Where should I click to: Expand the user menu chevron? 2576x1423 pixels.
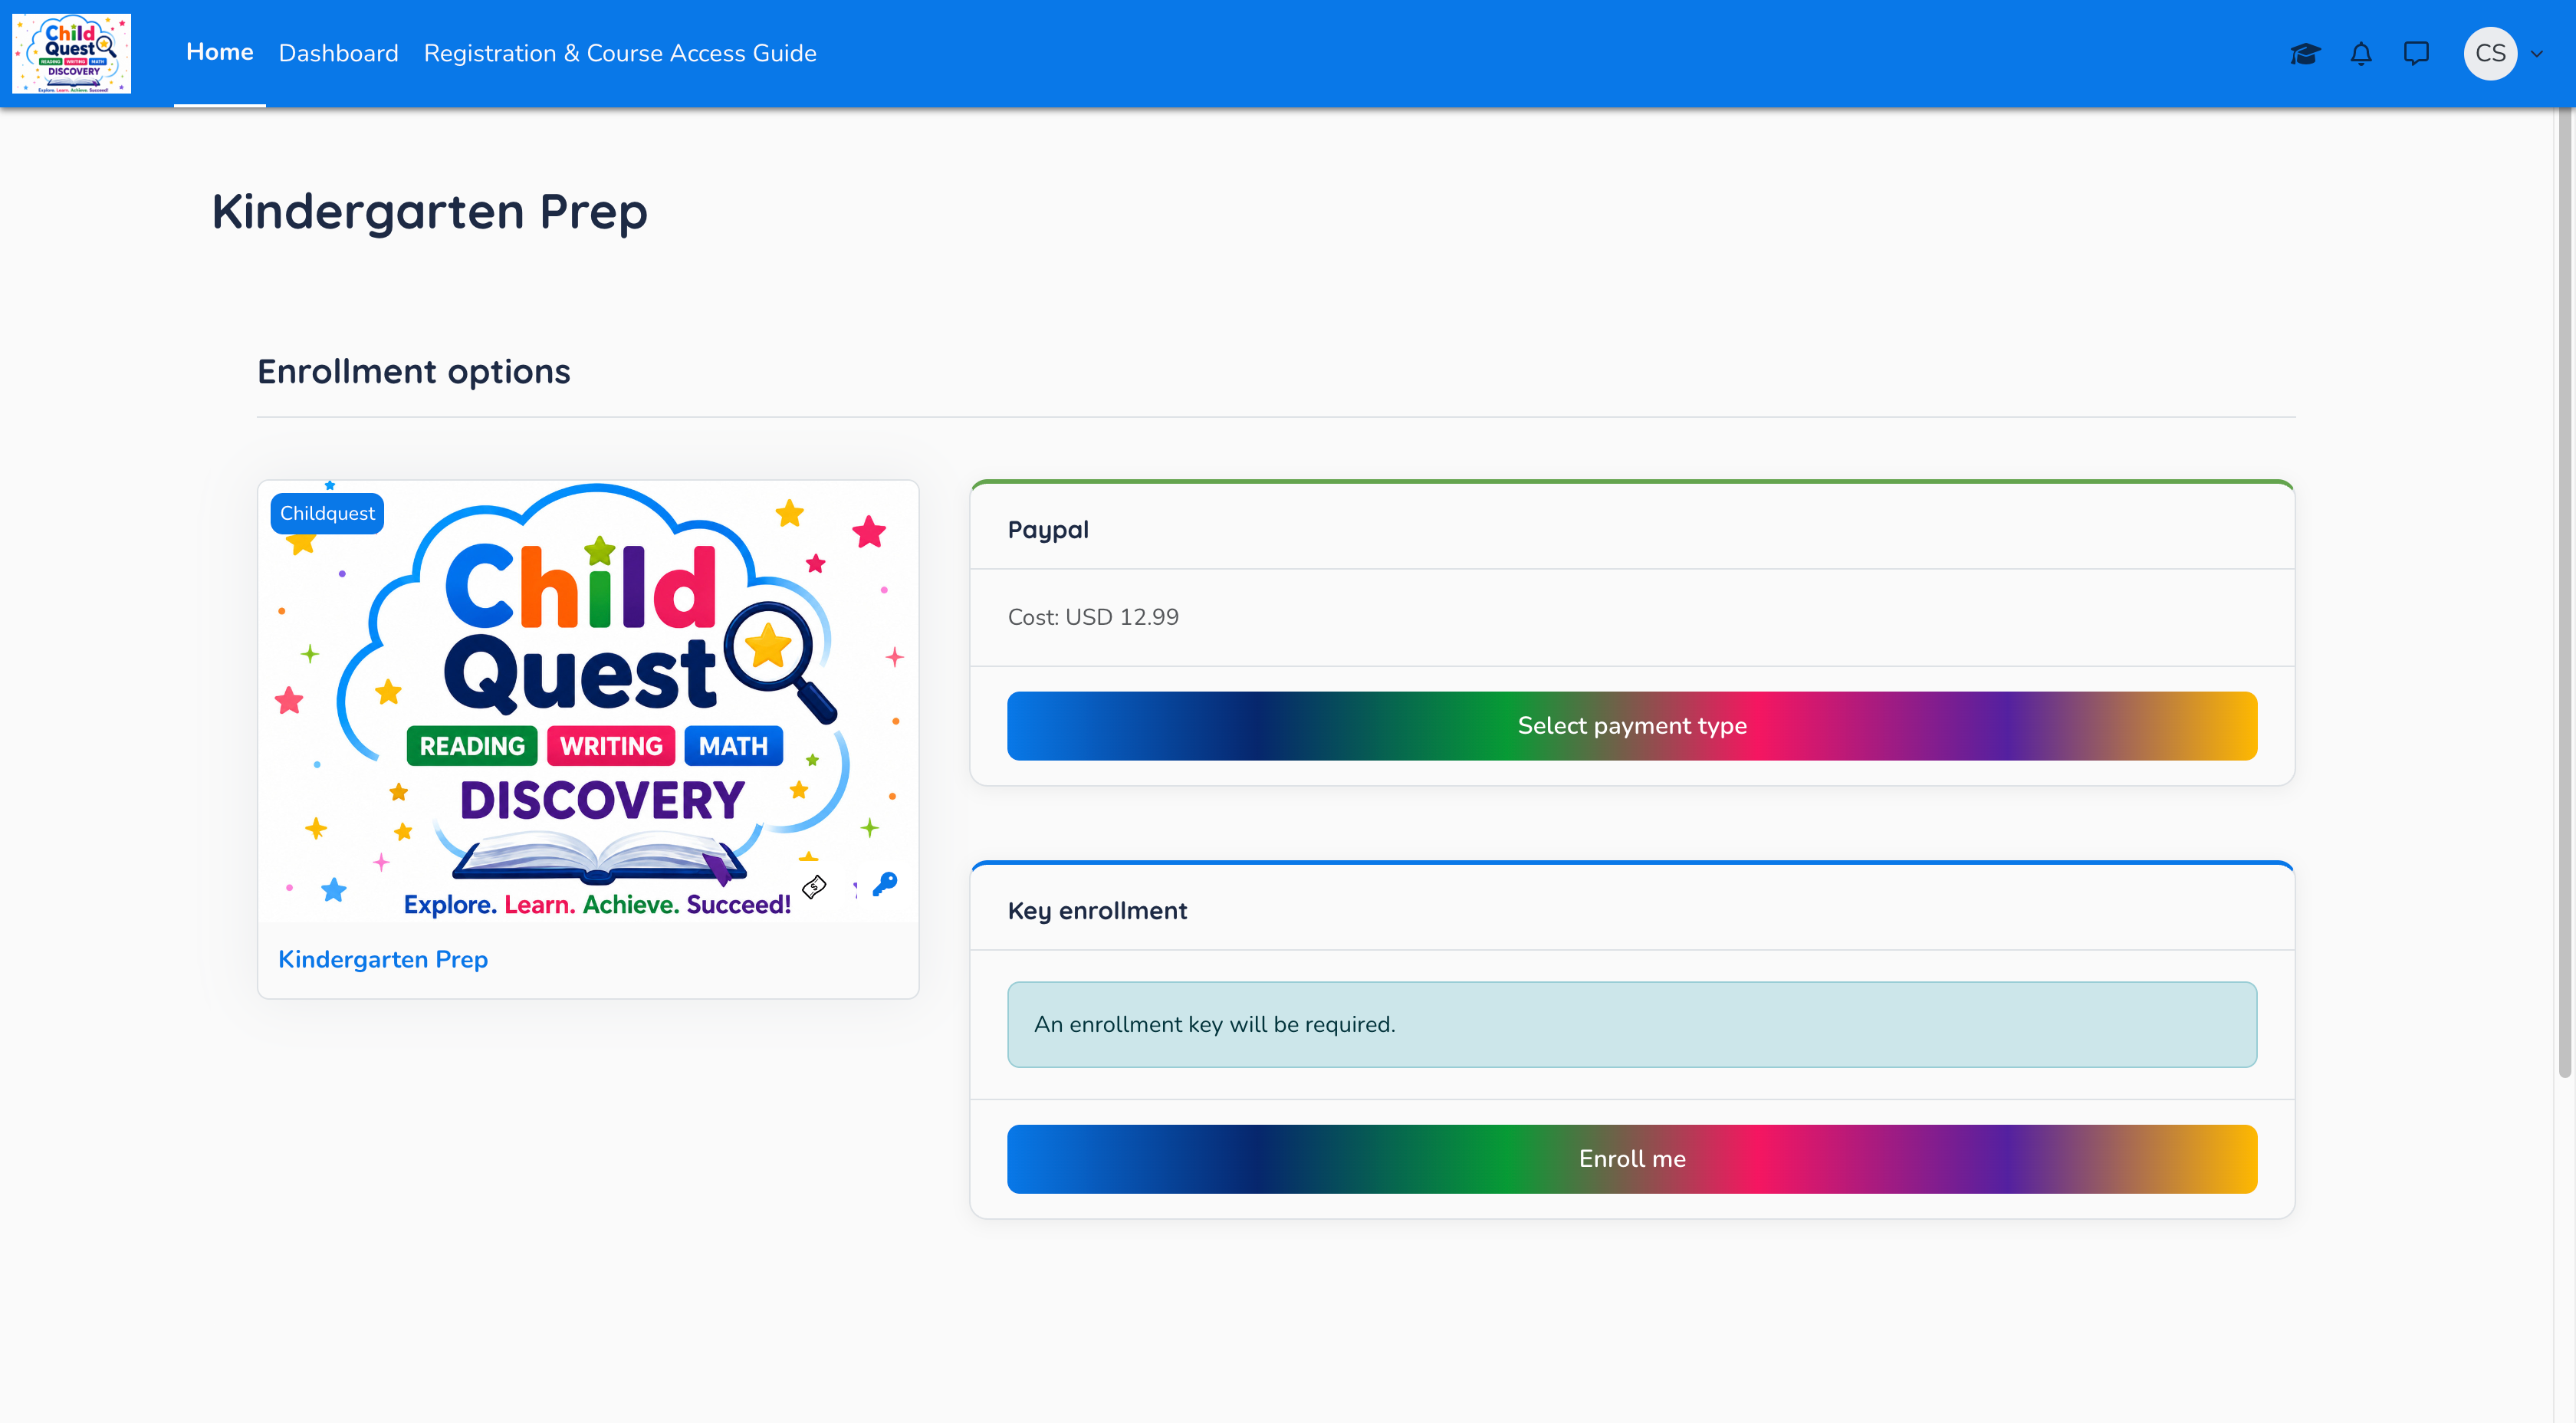tap(2537, 54)
